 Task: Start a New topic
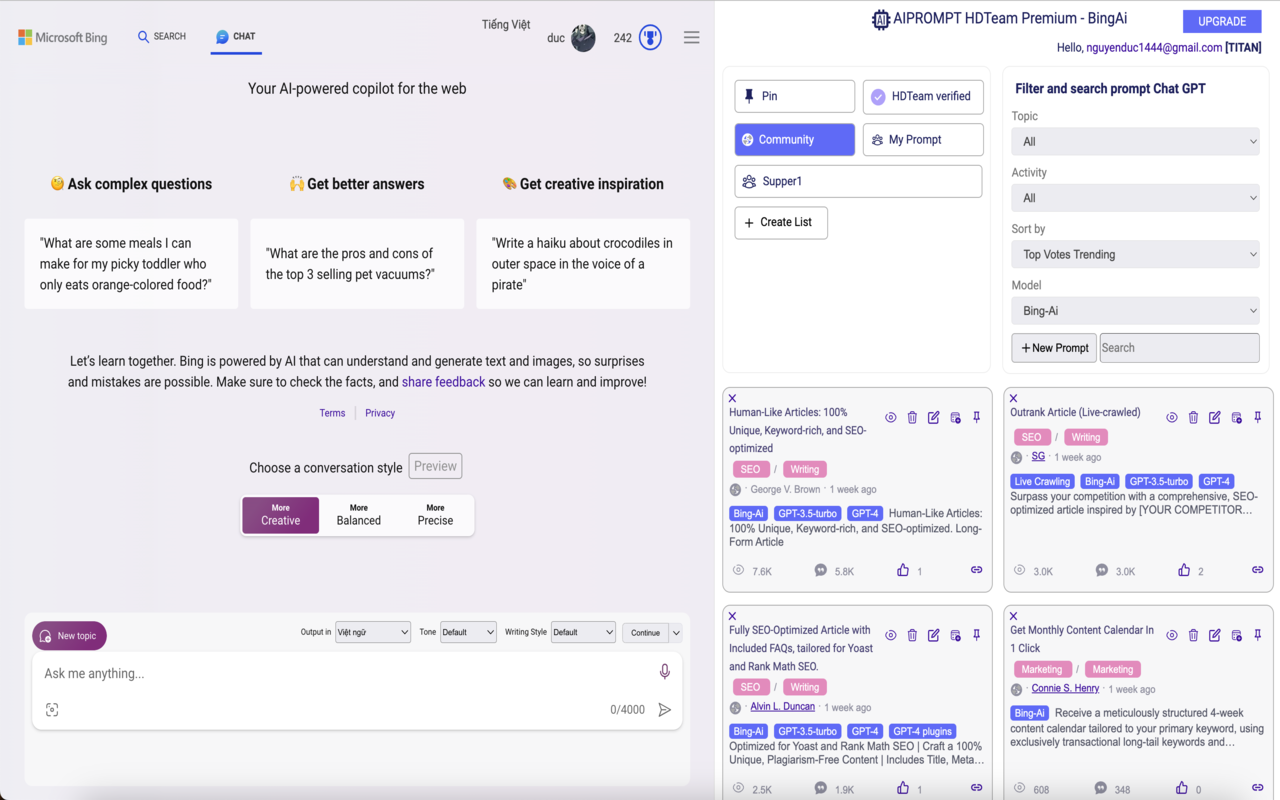[x=69, y=636]
